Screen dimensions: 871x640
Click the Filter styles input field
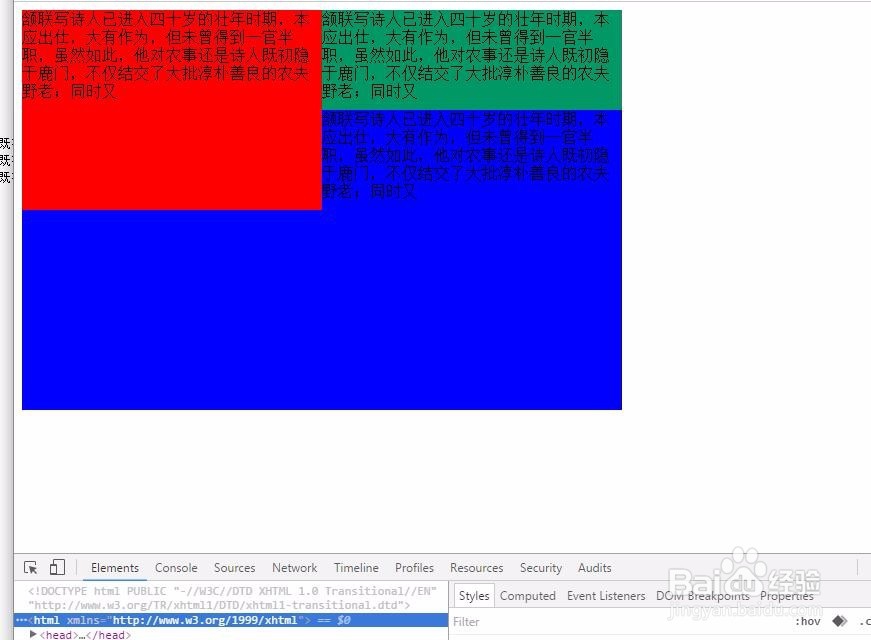click(617, 622)
